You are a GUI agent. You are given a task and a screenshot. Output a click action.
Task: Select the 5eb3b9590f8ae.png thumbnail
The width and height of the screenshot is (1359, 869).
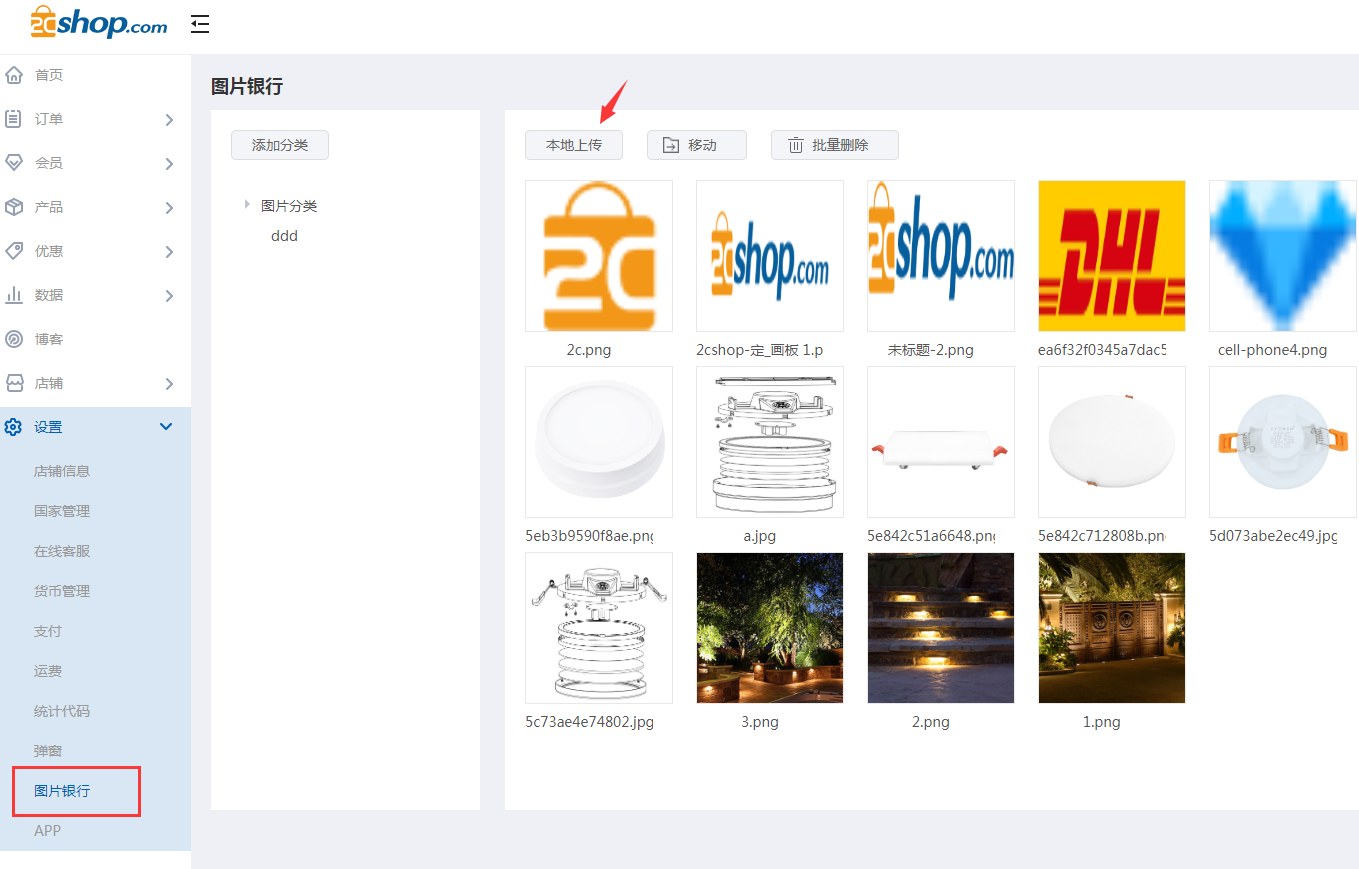tap(599, 442)
